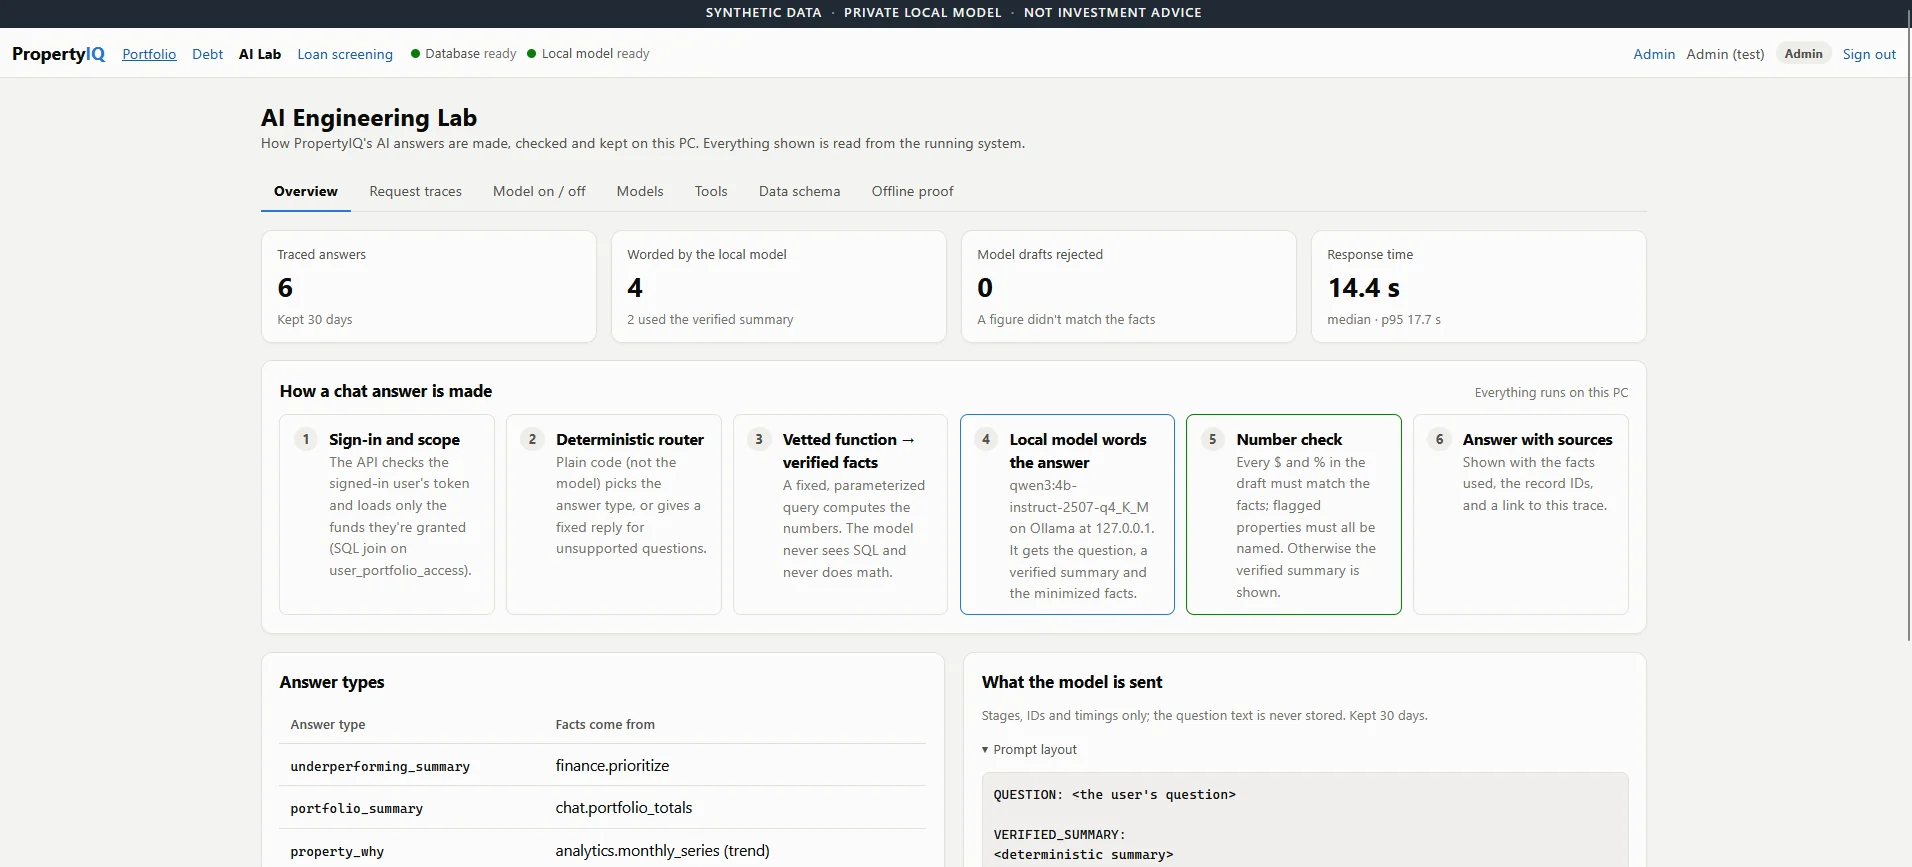Screen dimensions: 1912x867
Task: Click the Model drafts rejected card
Action: tap(1129, 287)
